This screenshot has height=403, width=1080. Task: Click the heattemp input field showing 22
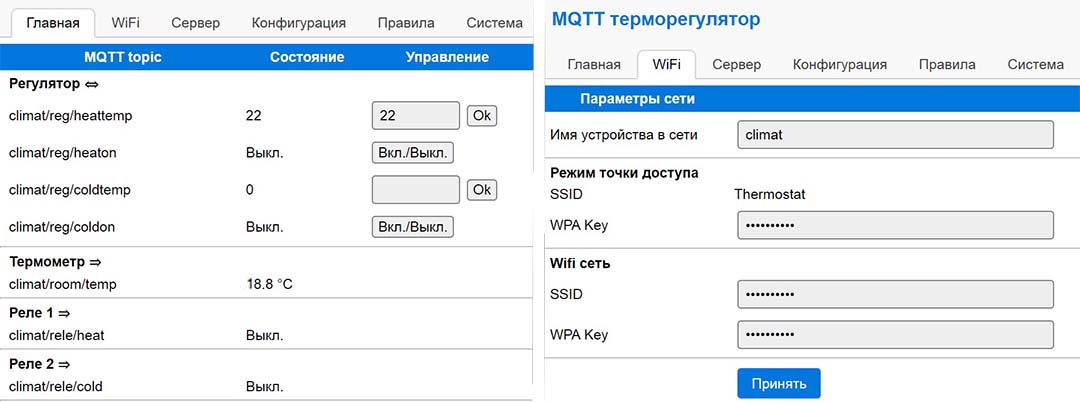click(415, 116)
